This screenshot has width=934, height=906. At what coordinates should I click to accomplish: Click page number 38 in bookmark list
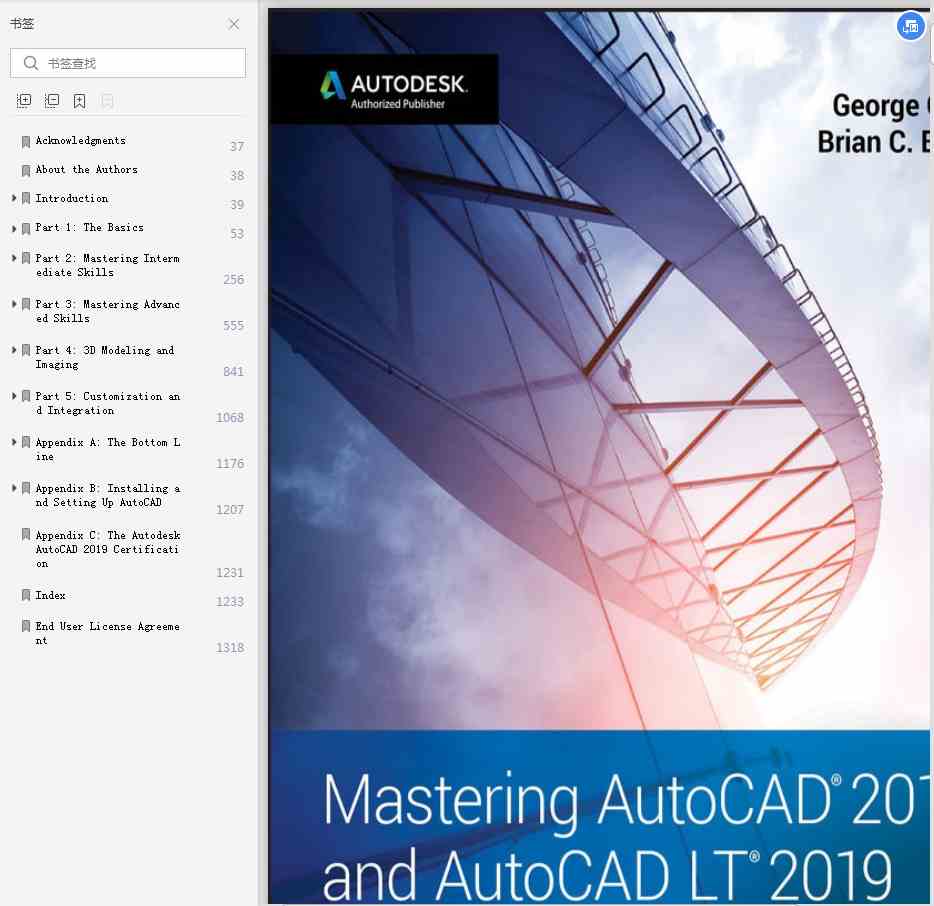(x=237, y=176)
